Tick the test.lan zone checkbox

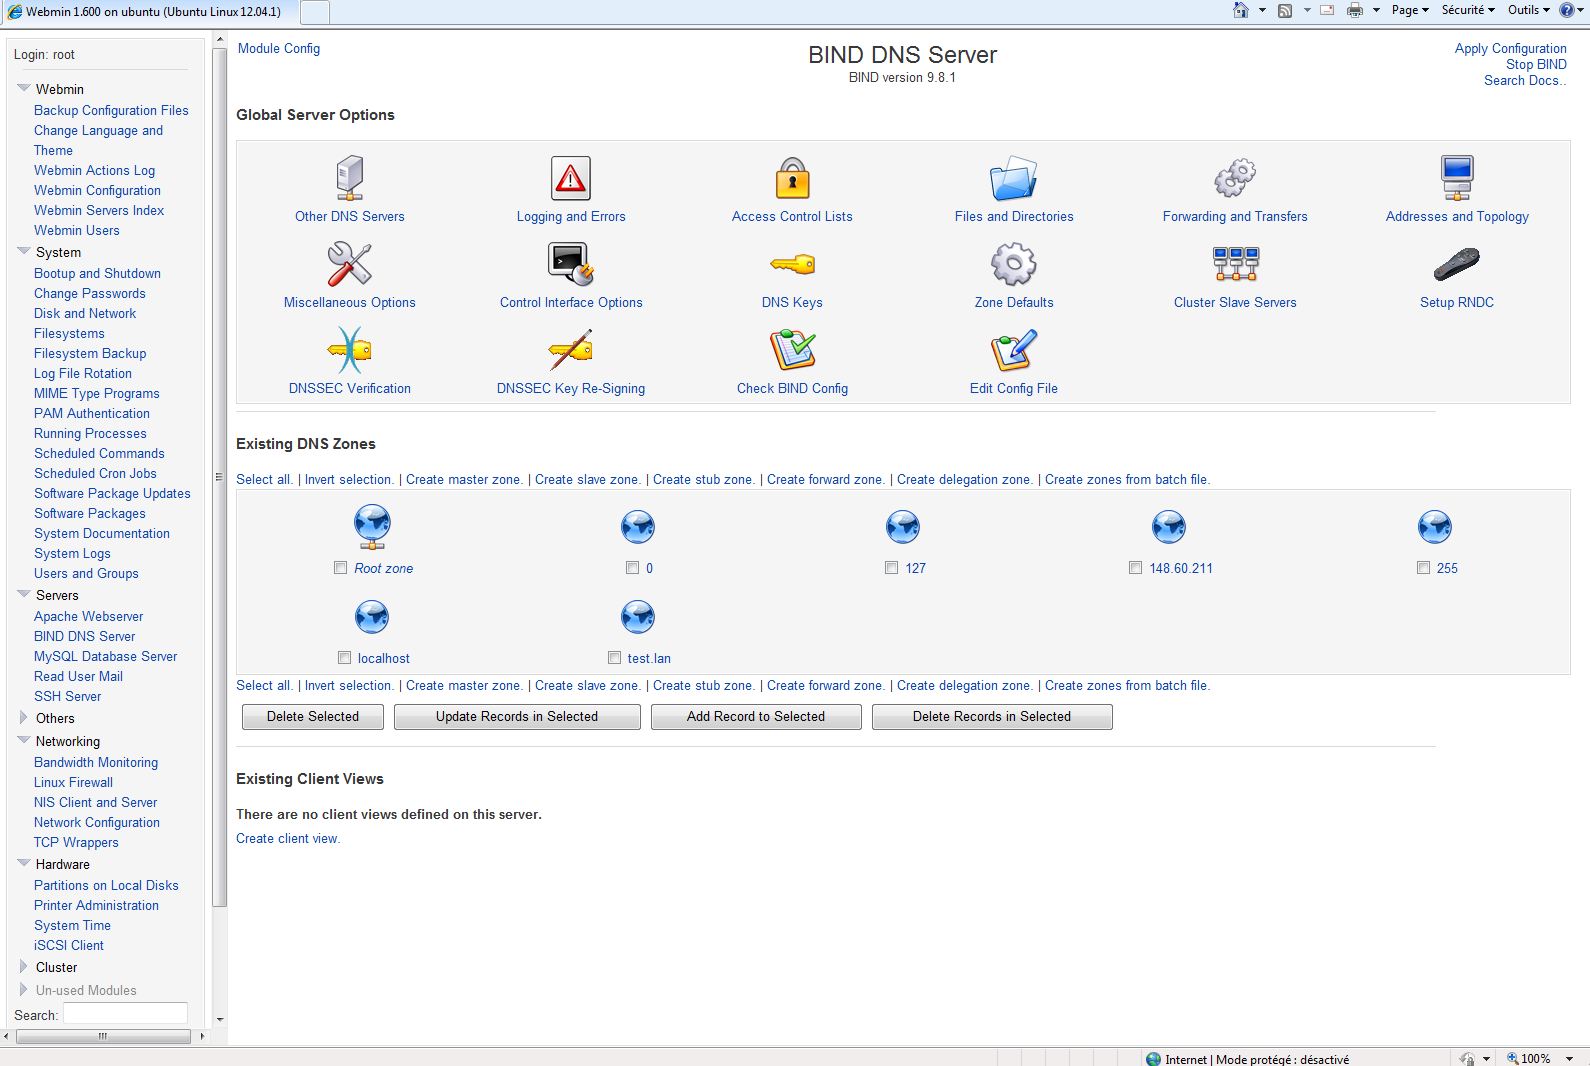(x=614, y=658)
